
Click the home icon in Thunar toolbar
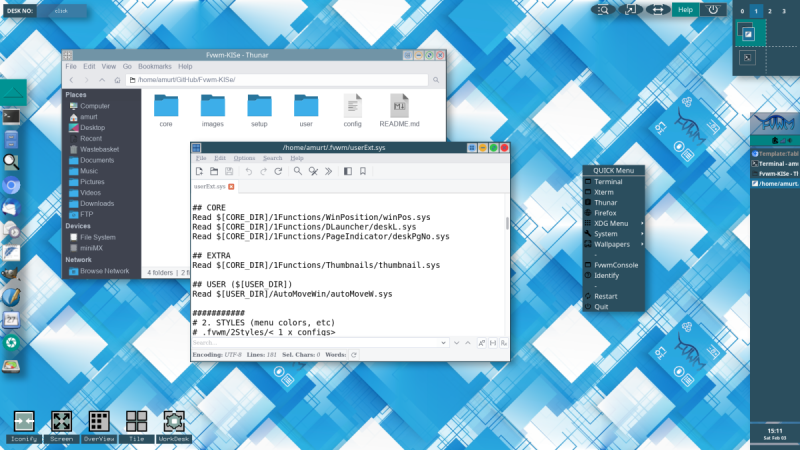pos(117,80)
